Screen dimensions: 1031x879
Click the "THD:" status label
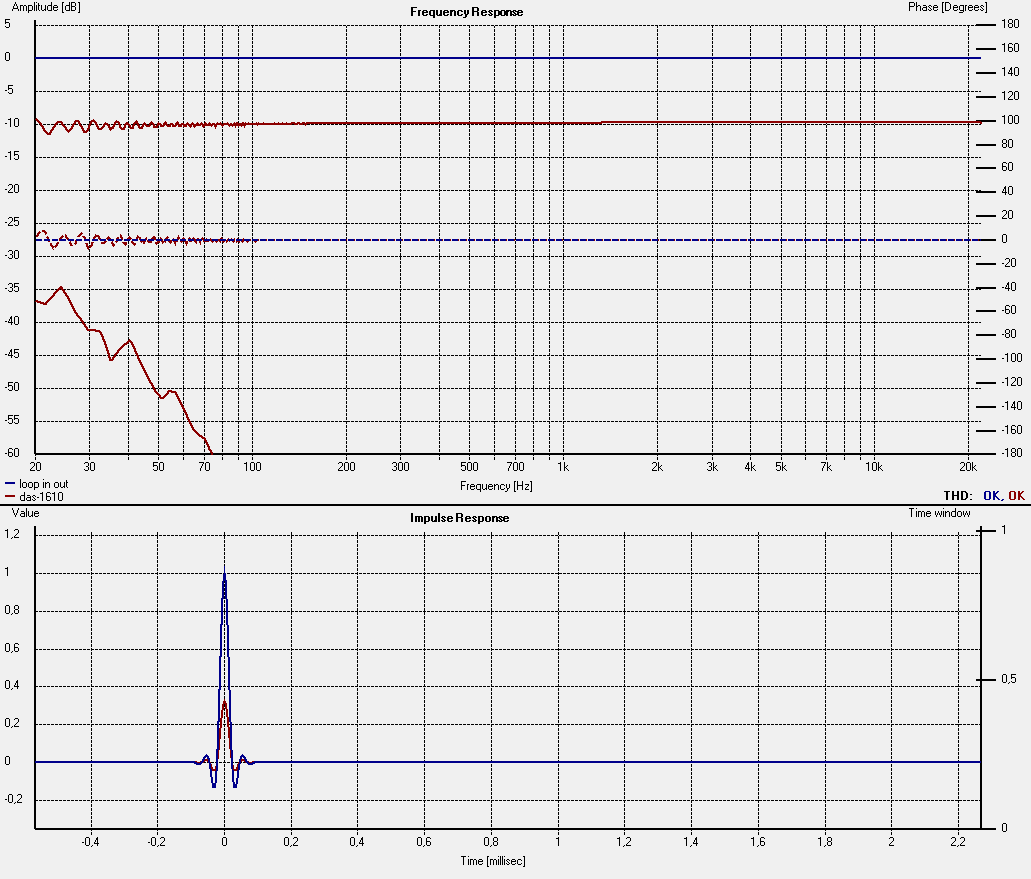pyautogui.click(x=957, y=496)
